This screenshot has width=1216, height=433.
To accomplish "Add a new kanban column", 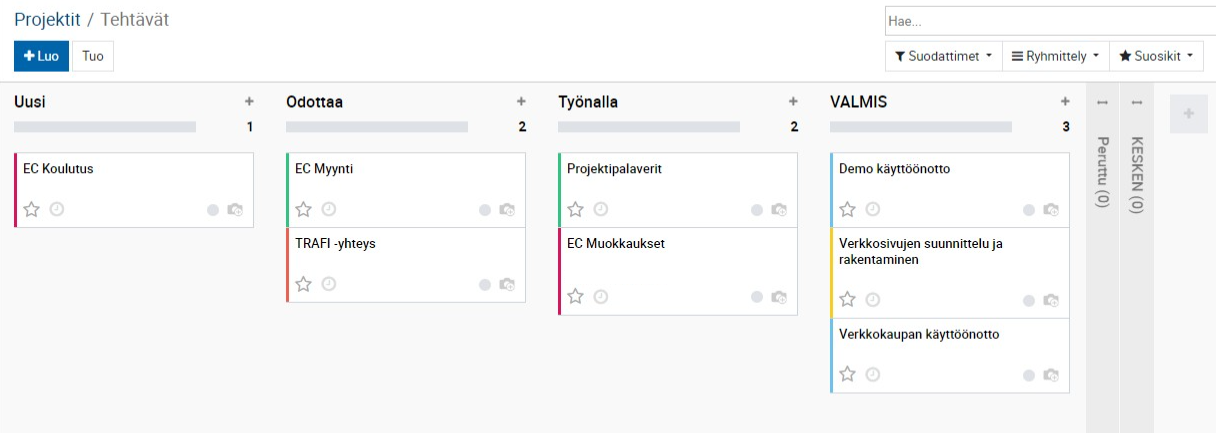I will click(1188, 114).
